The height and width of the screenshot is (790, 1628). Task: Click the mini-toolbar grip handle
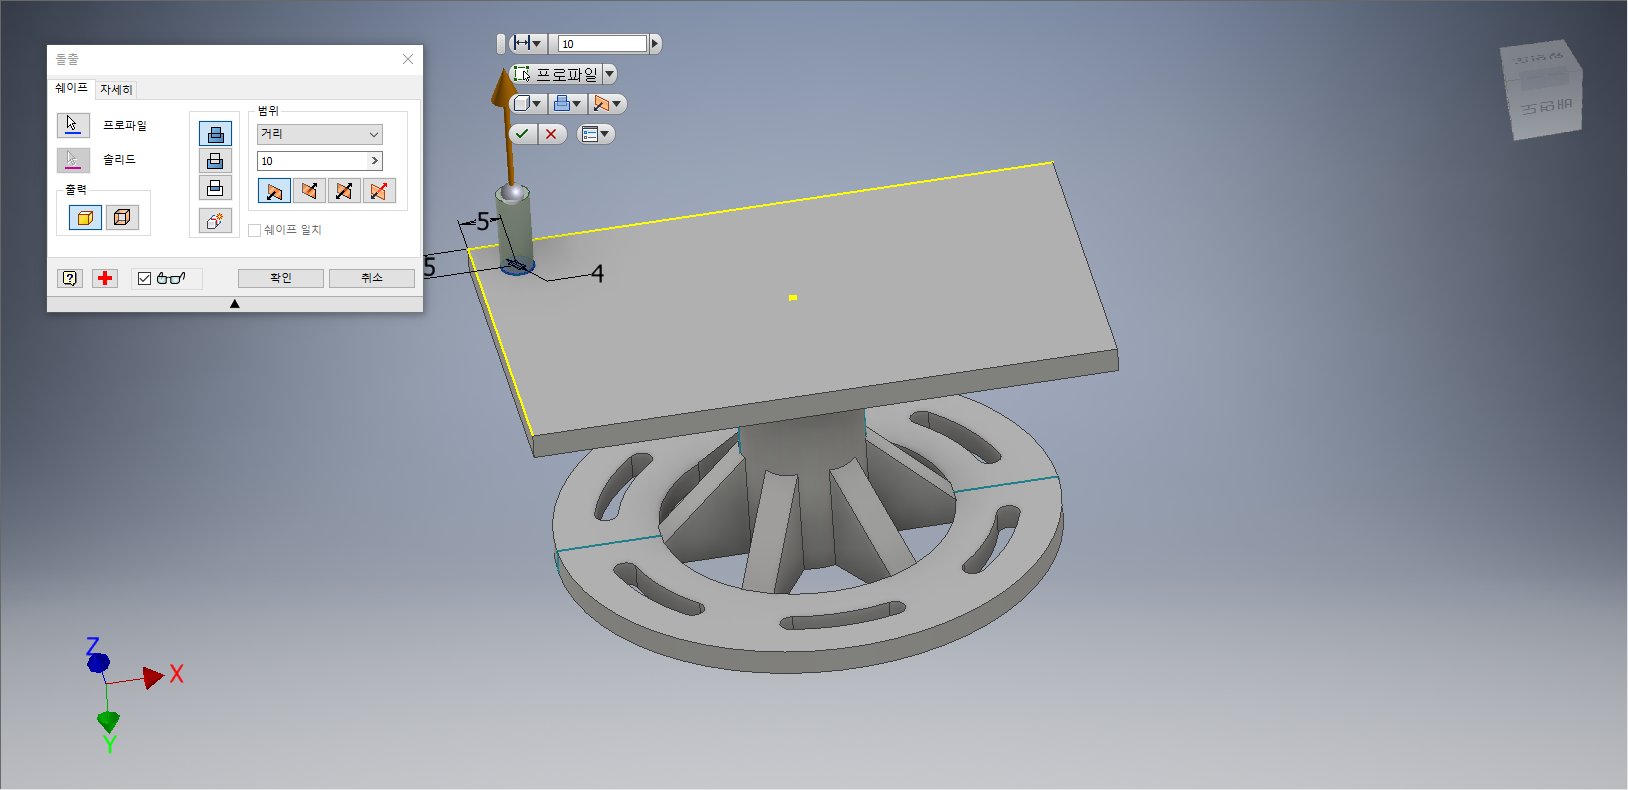coord(501,44)
